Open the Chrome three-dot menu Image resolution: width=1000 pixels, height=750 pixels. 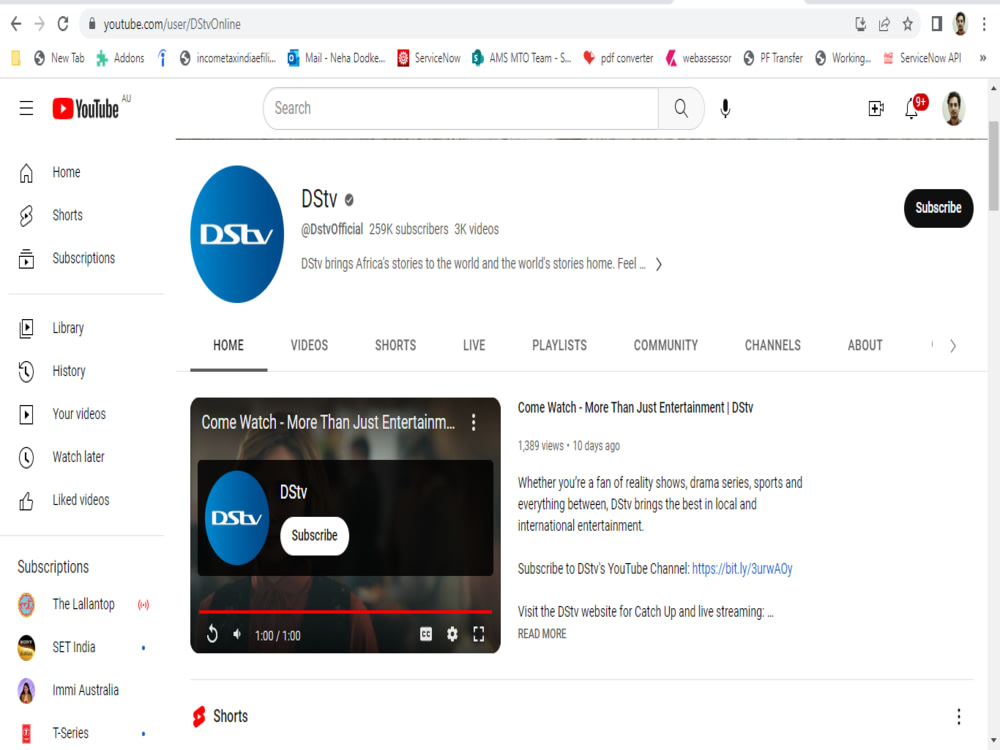point(984,24)
